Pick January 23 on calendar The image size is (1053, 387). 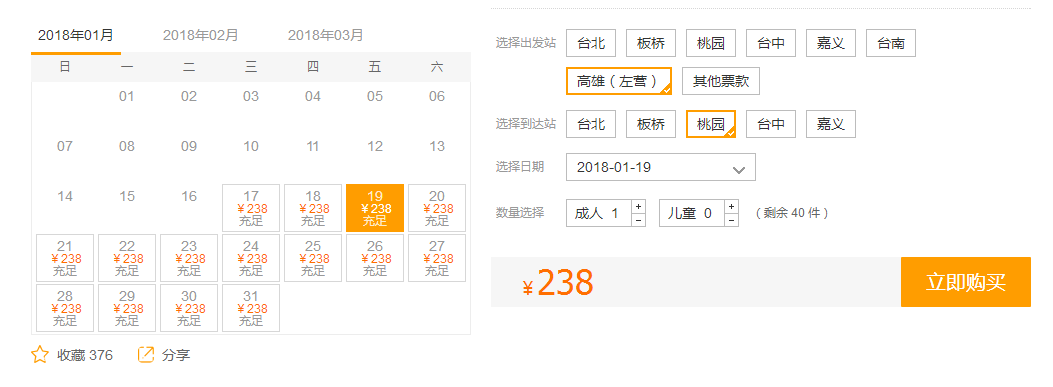[189, 258]
